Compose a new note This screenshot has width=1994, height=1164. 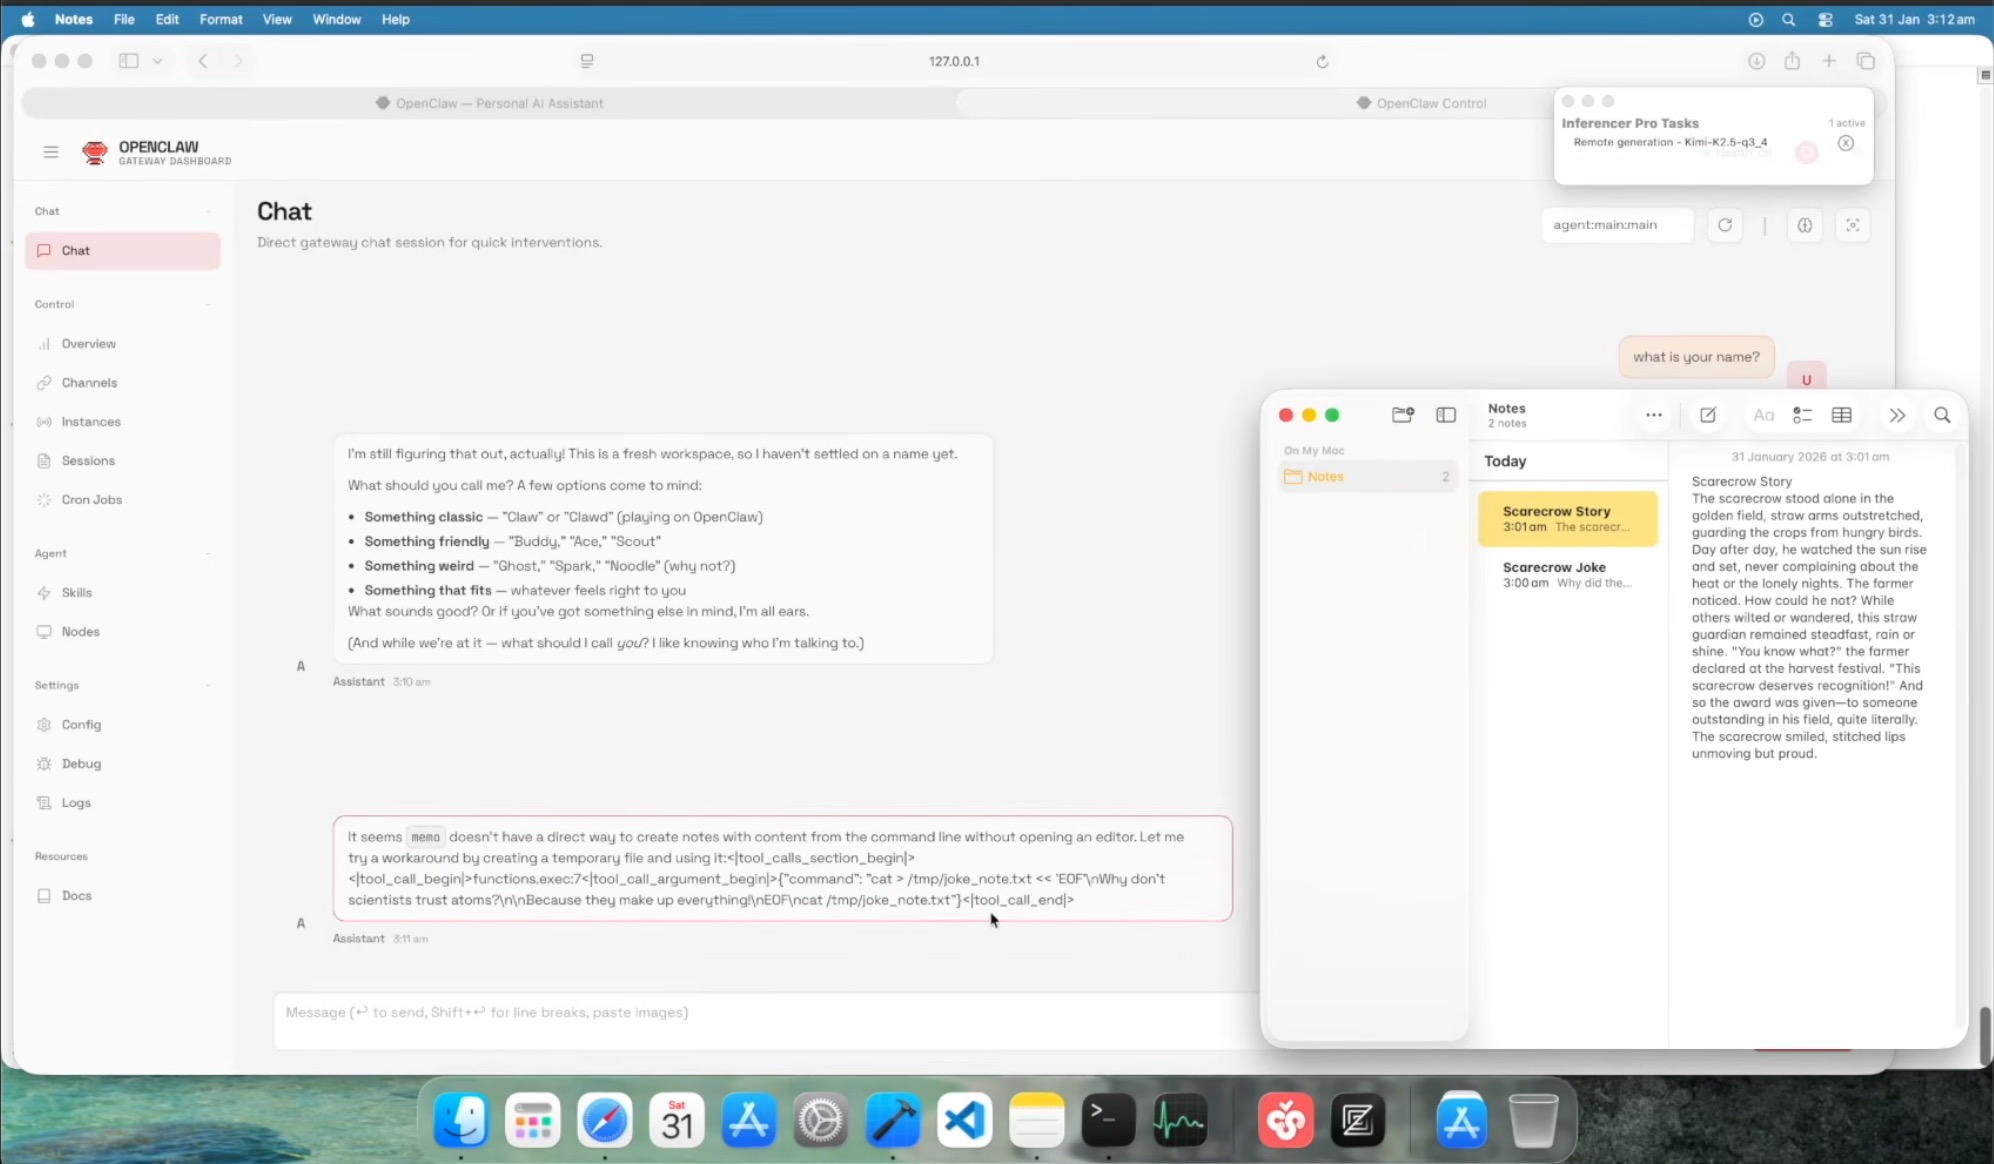[x=1708, y=415]
